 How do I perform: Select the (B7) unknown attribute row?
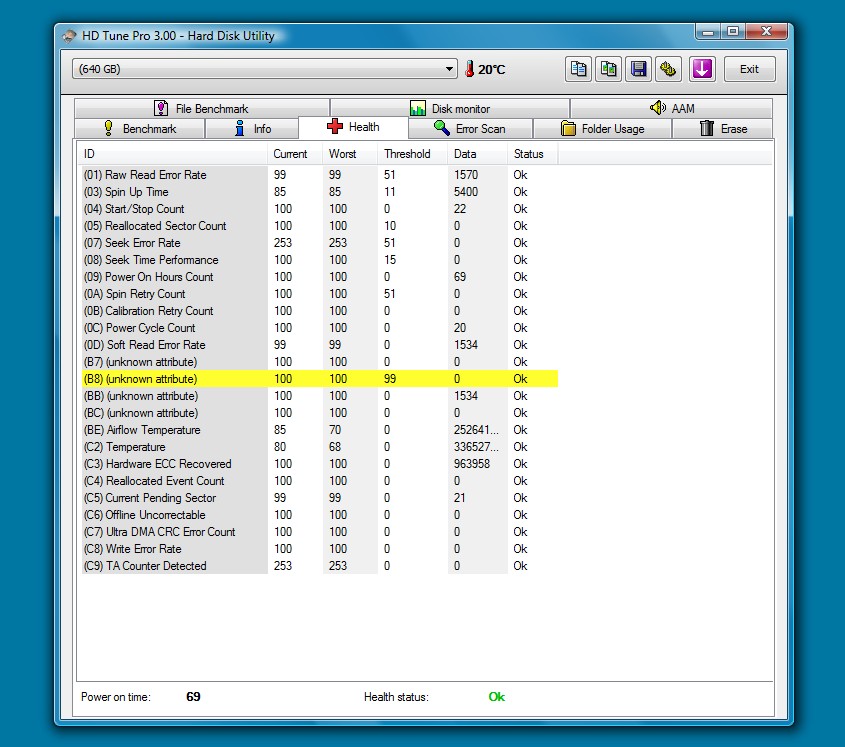[320, 362]
